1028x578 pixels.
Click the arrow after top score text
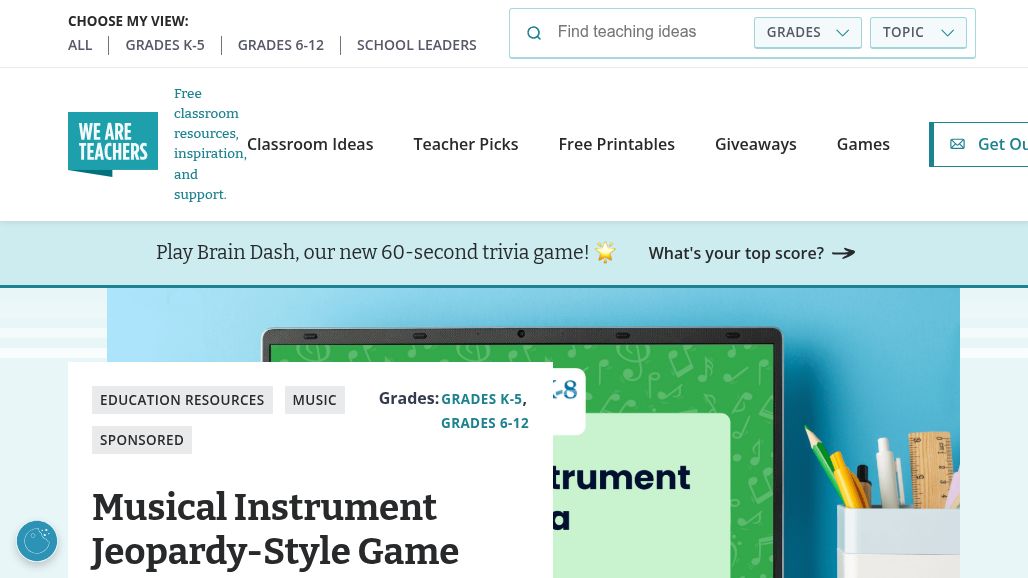(843, 253)
